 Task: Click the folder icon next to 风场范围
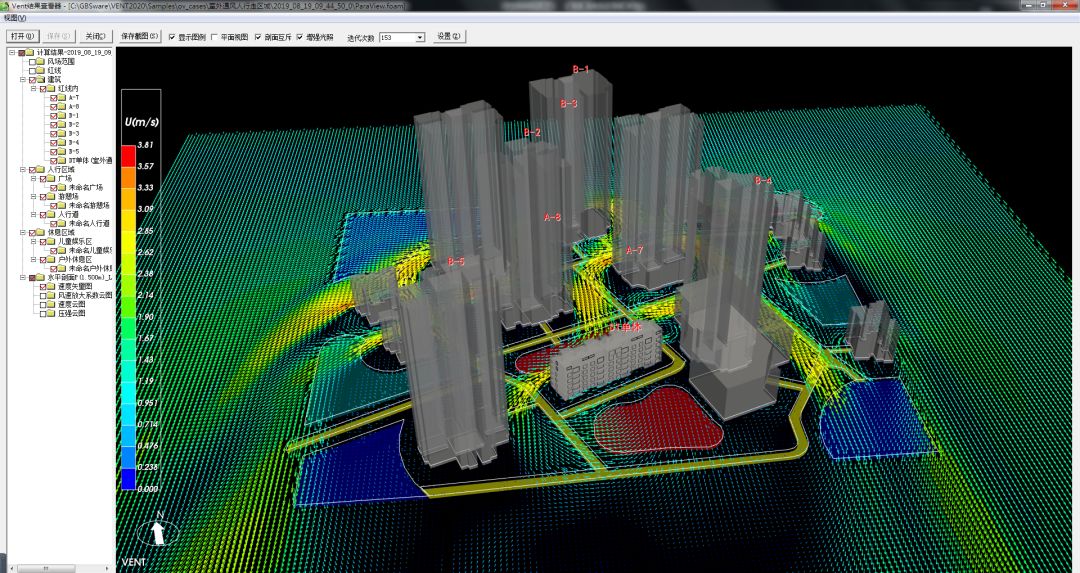[x=40, y=61]
